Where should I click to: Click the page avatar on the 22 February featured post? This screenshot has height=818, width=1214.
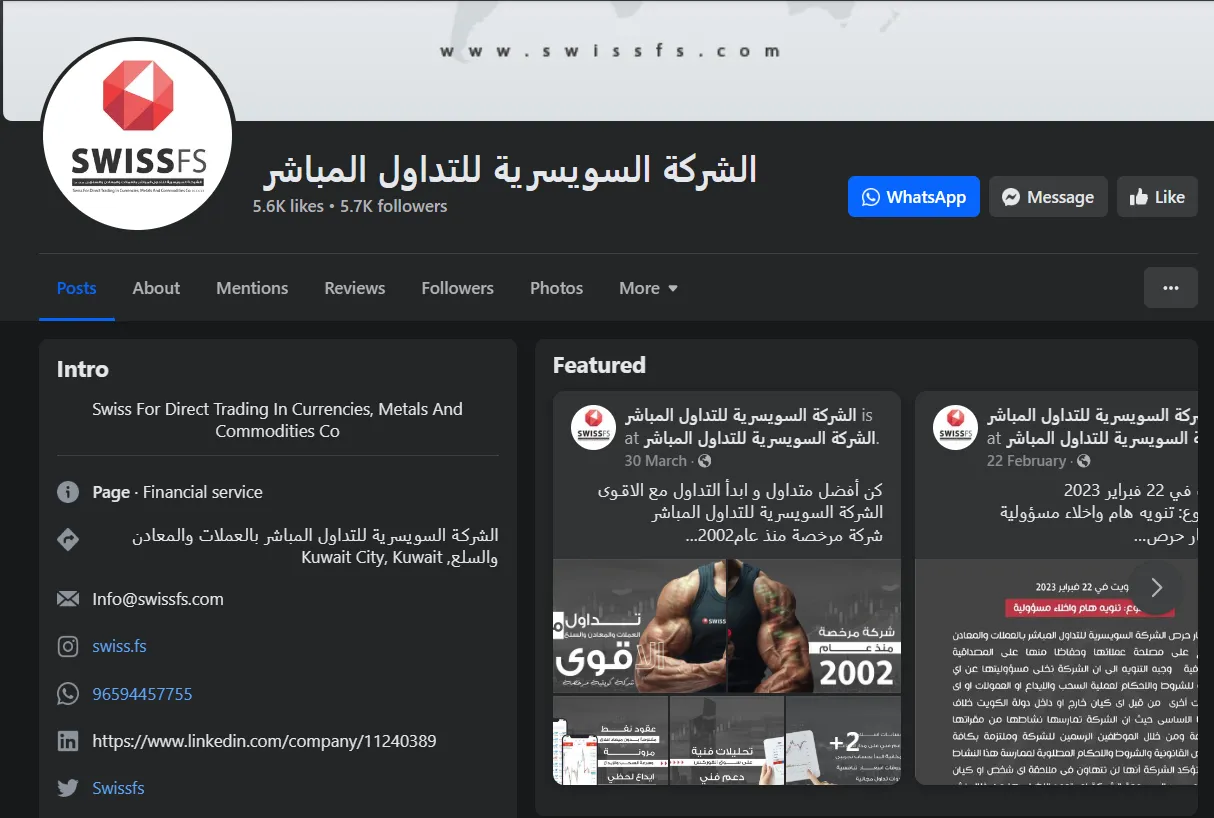(x=954, y=428)
